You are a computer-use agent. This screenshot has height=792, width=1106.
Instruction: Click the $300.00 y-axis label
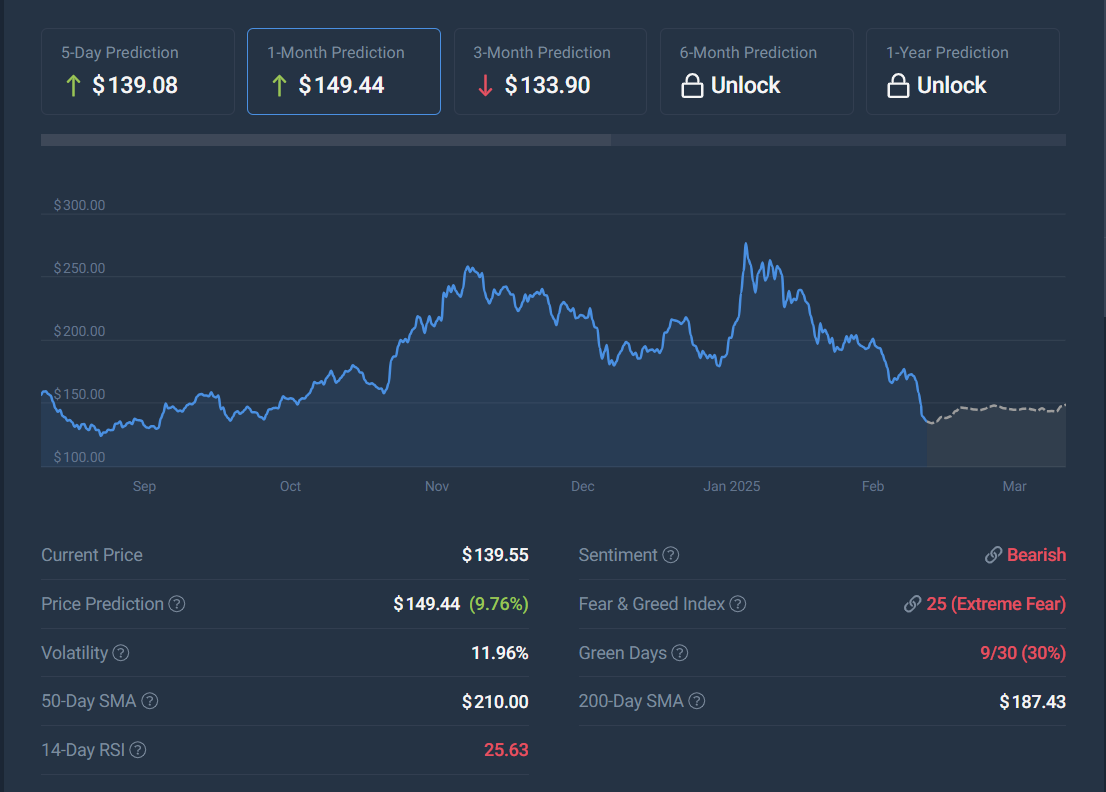(80, 205)
